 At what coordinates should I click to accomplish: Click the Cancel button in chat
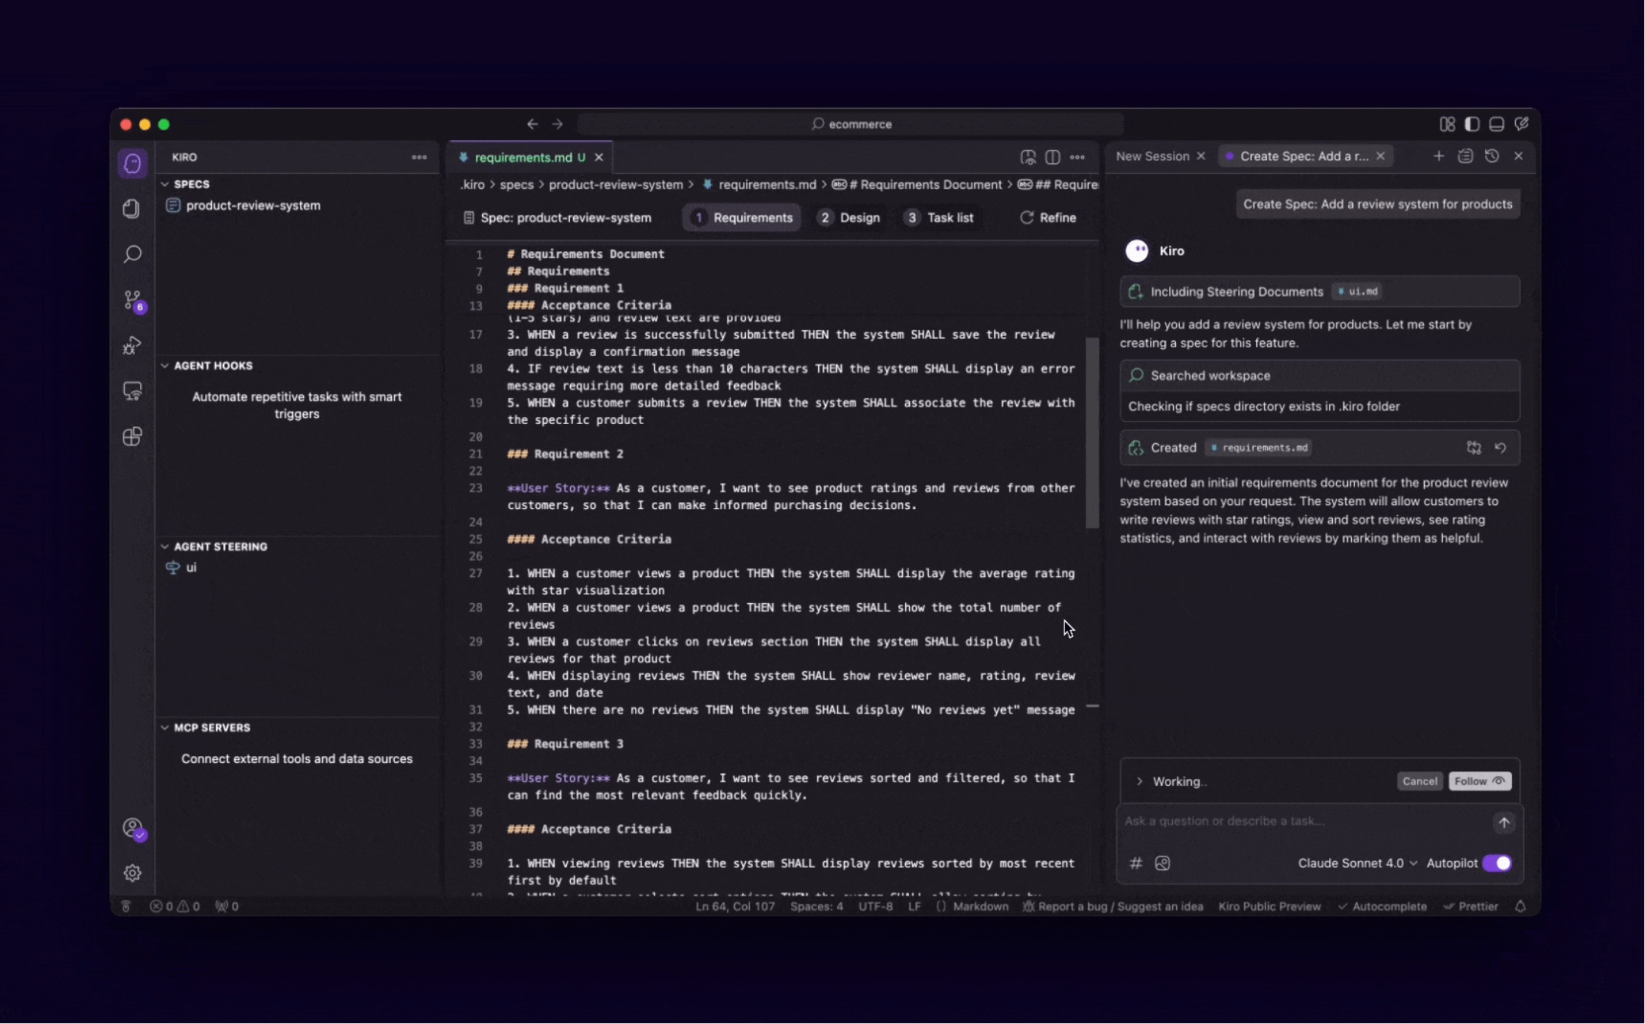point(1419,781)
